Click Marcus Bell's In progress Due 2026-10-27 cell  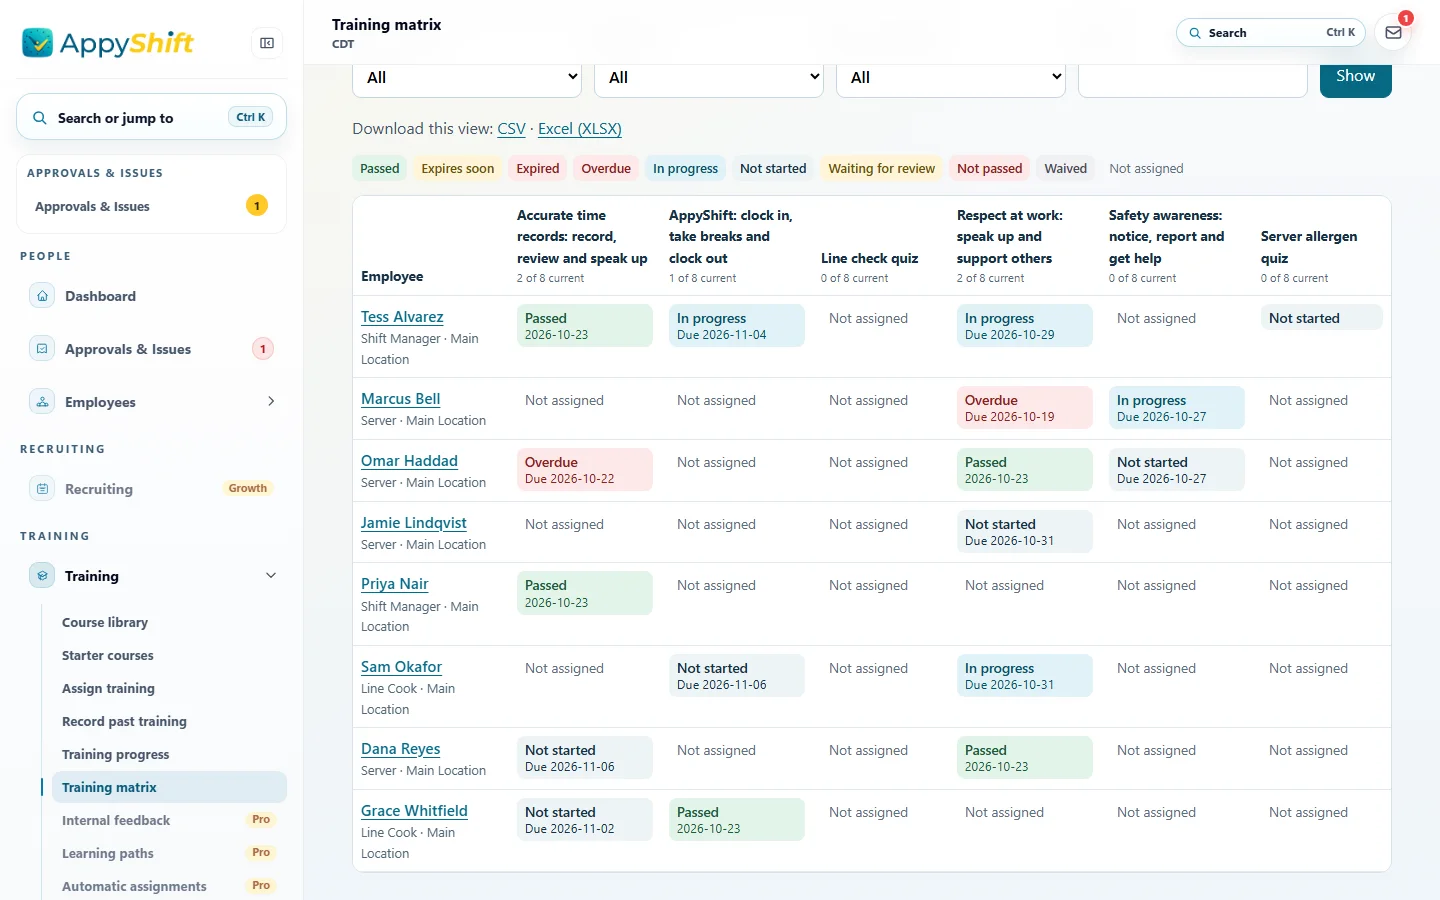(1177, 408)
